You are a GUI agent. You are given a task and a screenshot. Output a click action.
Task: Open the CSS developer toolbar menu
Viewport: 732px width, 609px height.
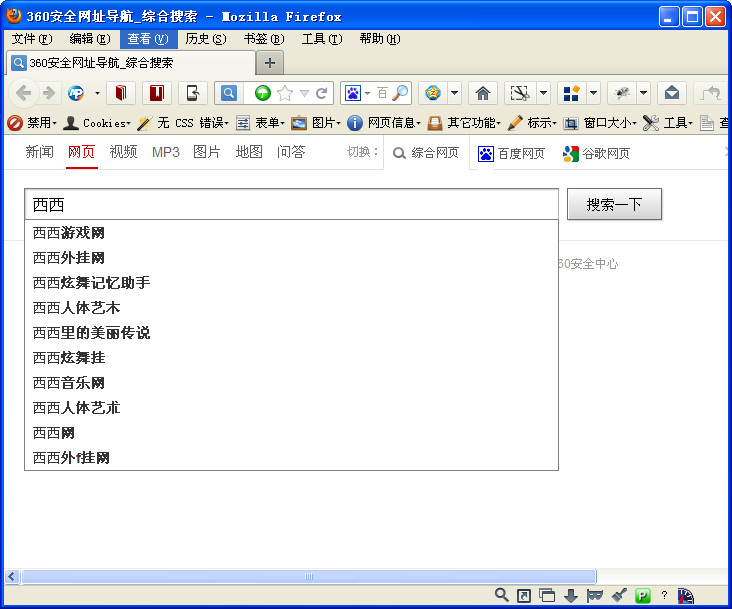click(184, 123)
